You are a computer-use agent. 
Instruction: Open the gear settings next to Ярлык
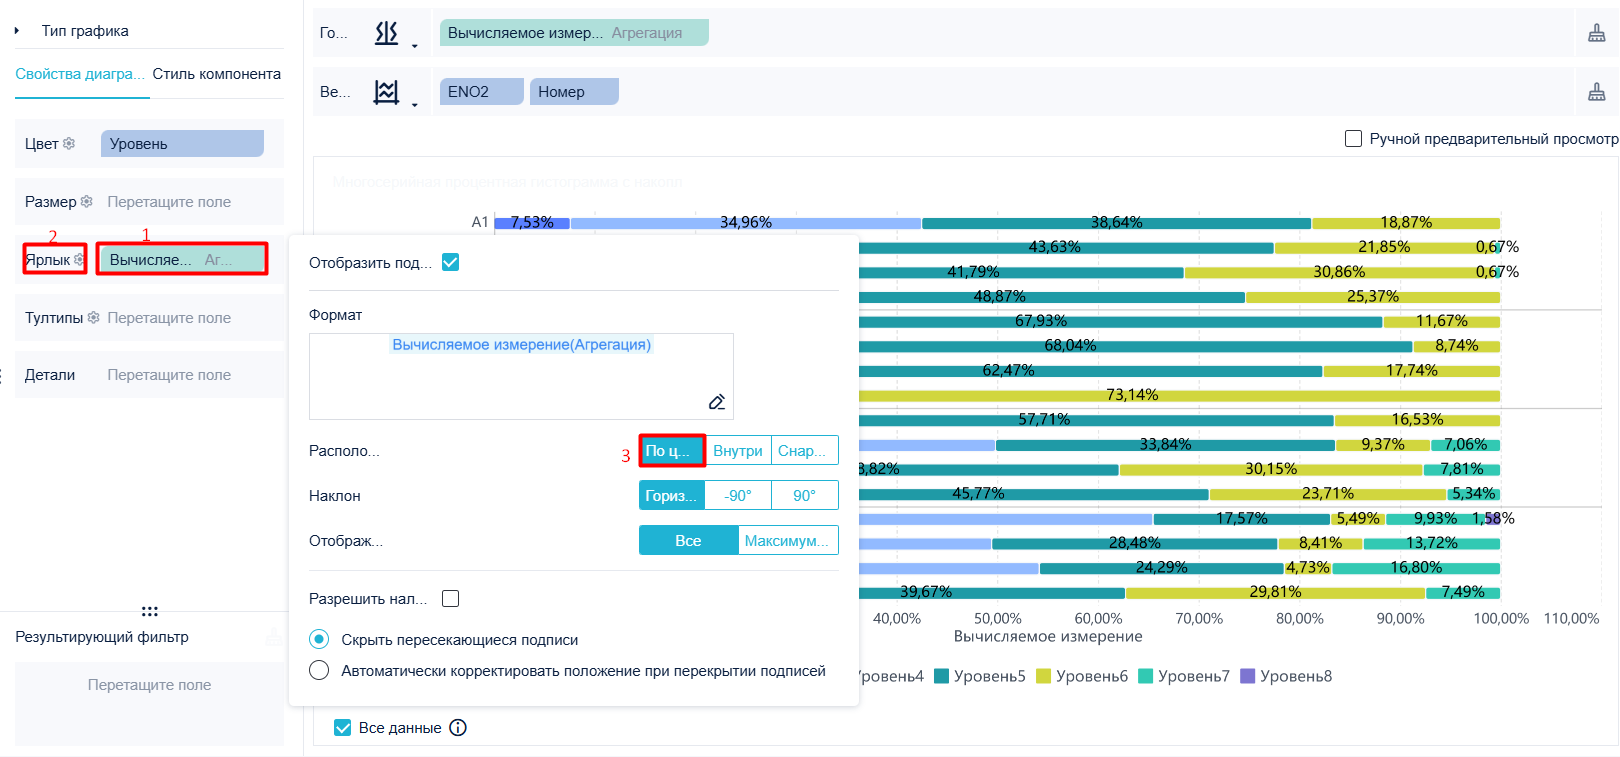point(79,259)
